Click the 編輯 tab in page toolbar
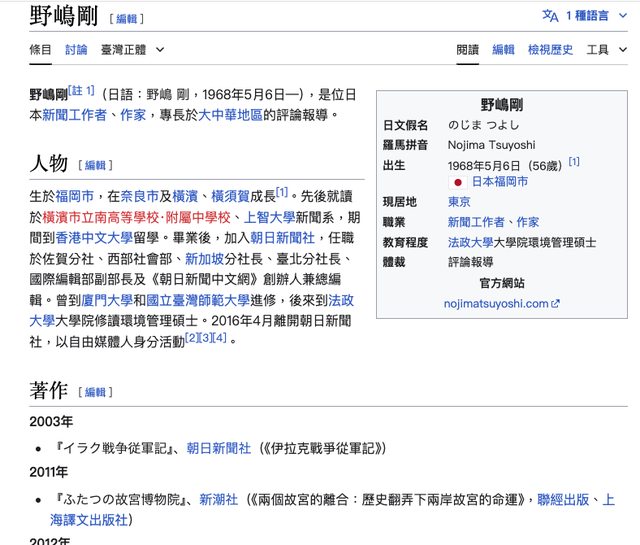Image resolution: width=640 pixels, height=545 pixels. pos(503,49)
